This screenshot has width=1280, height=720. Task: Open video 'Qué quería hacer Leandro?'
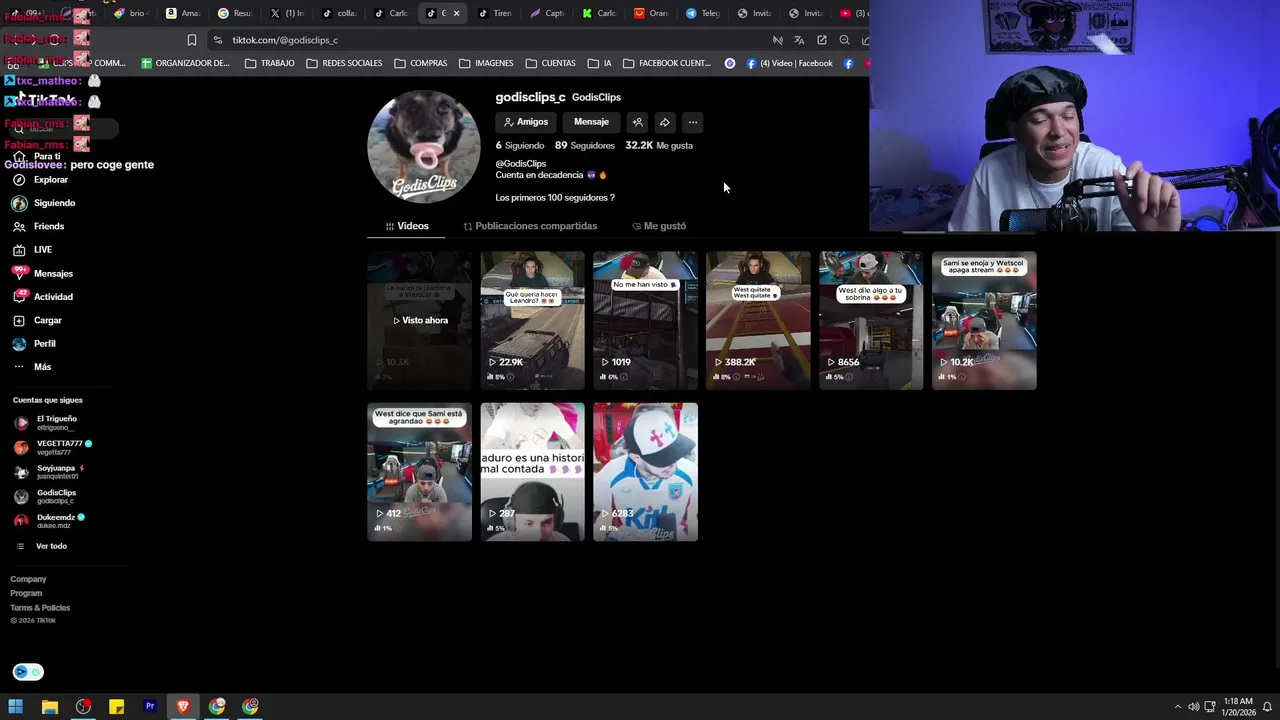click(533, 320)
